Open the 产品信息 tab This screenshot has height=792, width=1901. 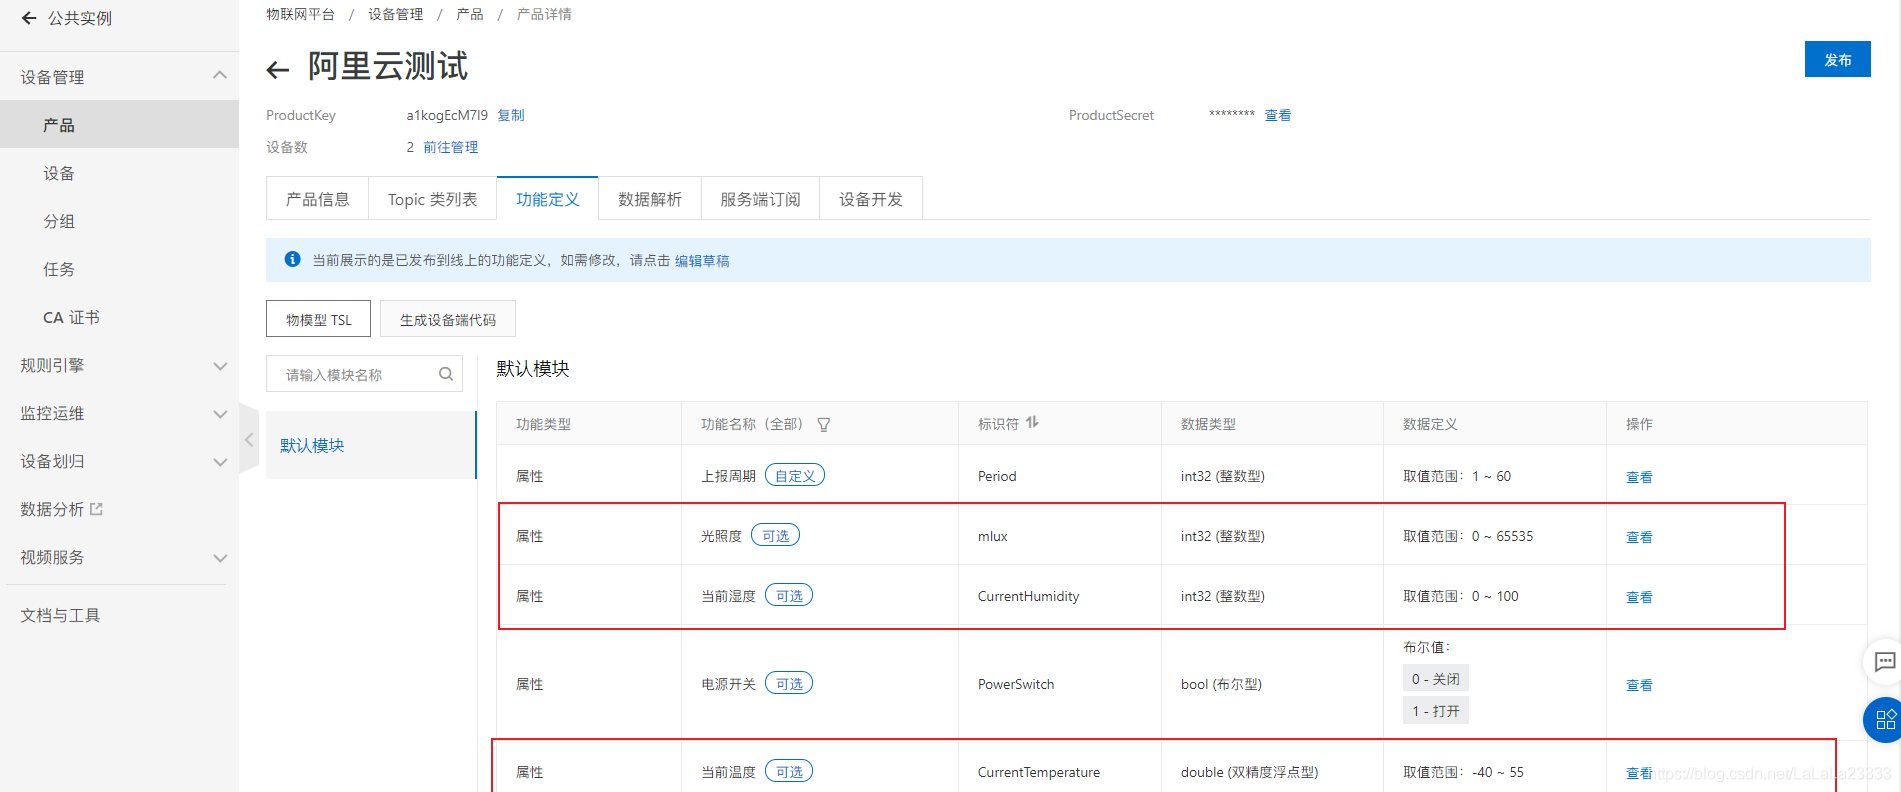coord(317,199)
